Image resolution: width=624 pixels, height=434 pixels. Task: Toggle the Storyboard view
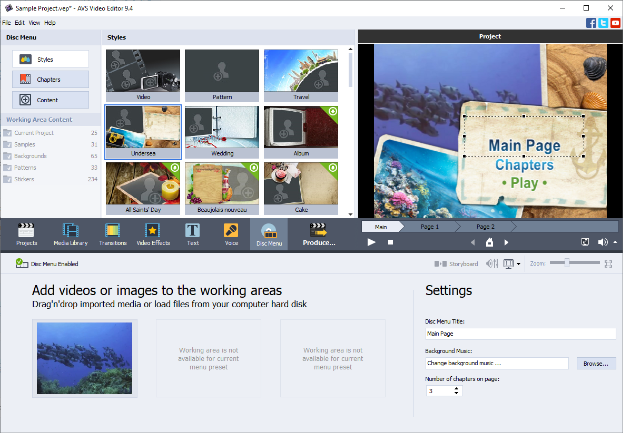pos(456,264)
